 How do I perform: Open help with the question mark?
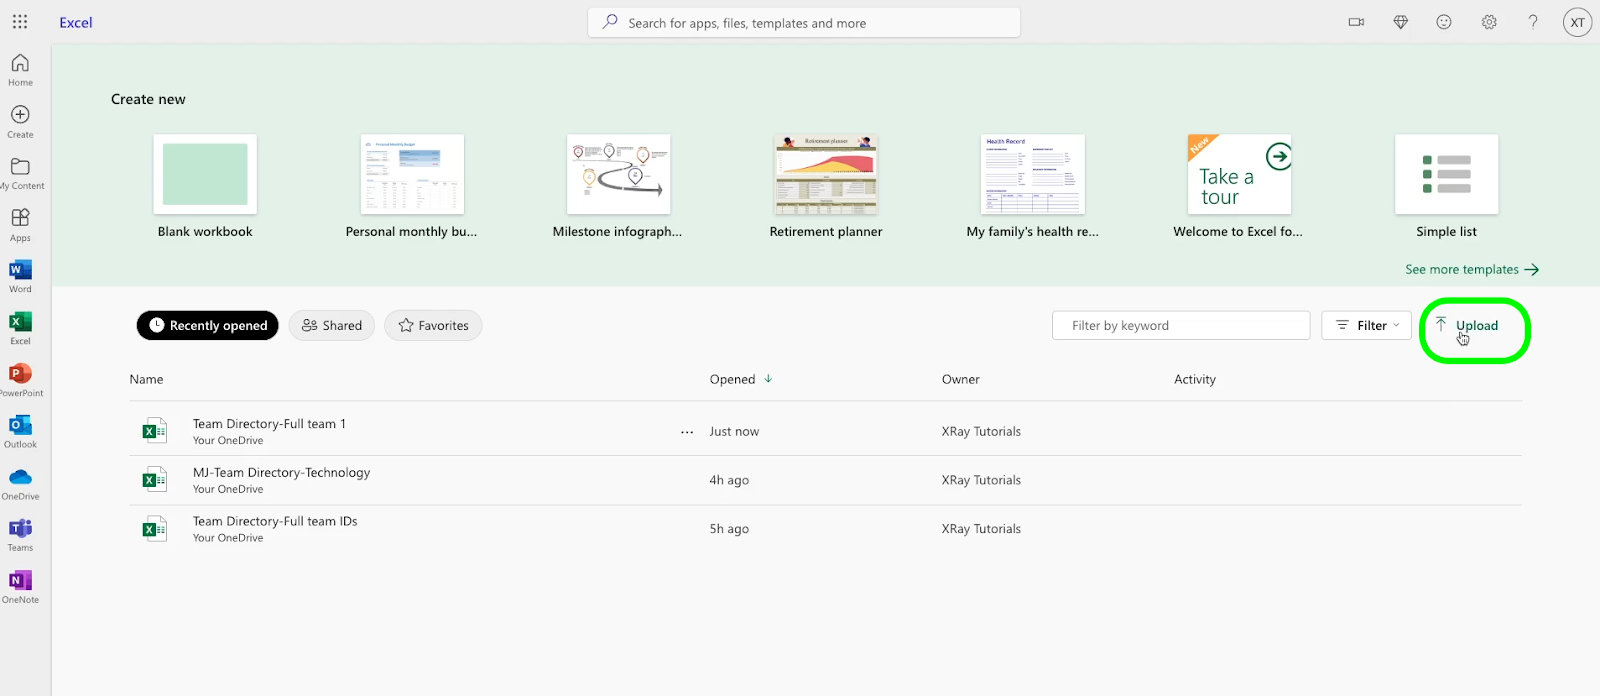(1533, 22)
